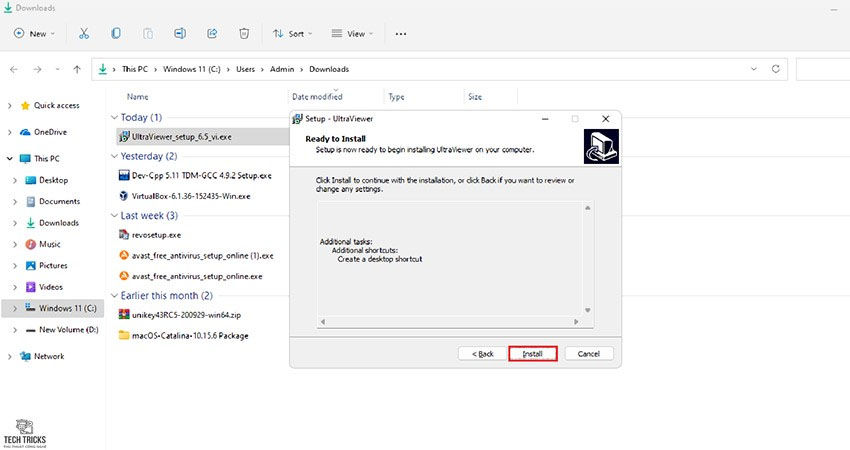Click Cancel button in Setup dialog
850x450 pixels.
click(589, 354)
